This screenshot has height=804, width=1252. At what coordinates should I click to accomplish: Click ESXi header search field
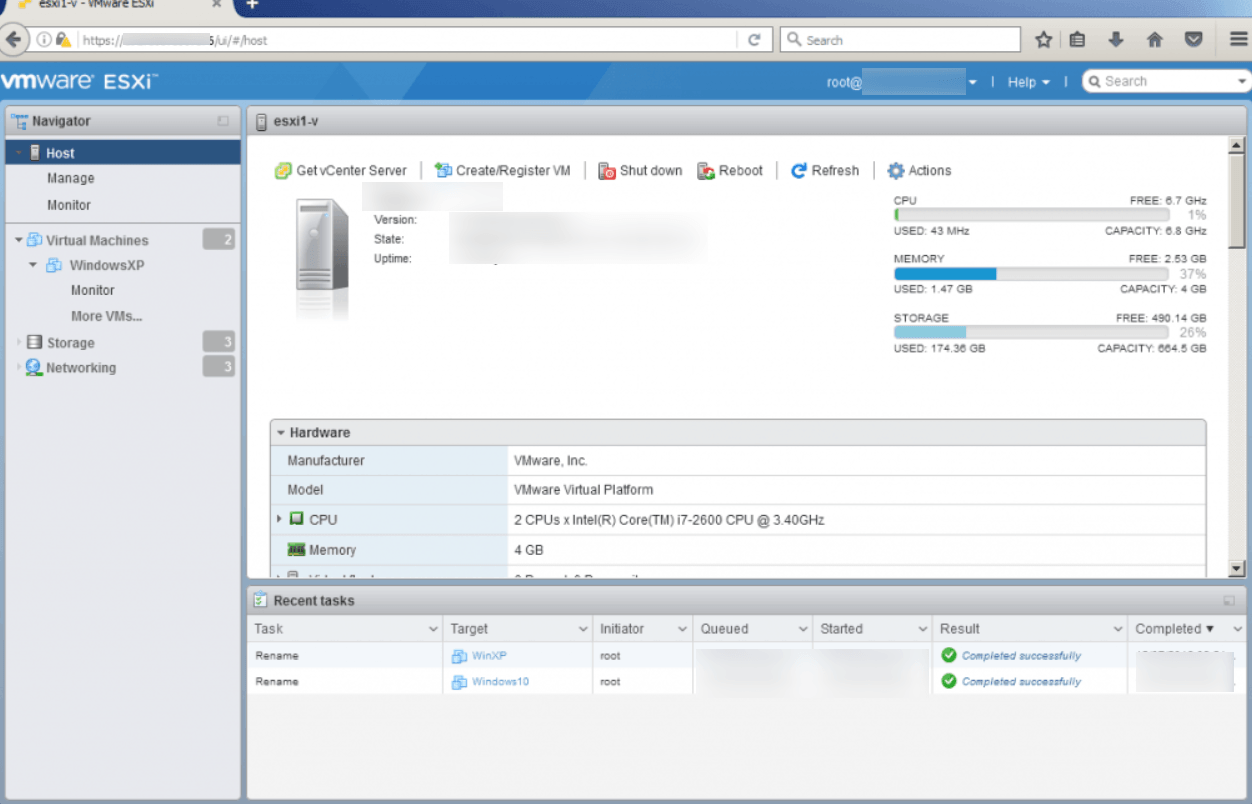(x=1166, y=81)
